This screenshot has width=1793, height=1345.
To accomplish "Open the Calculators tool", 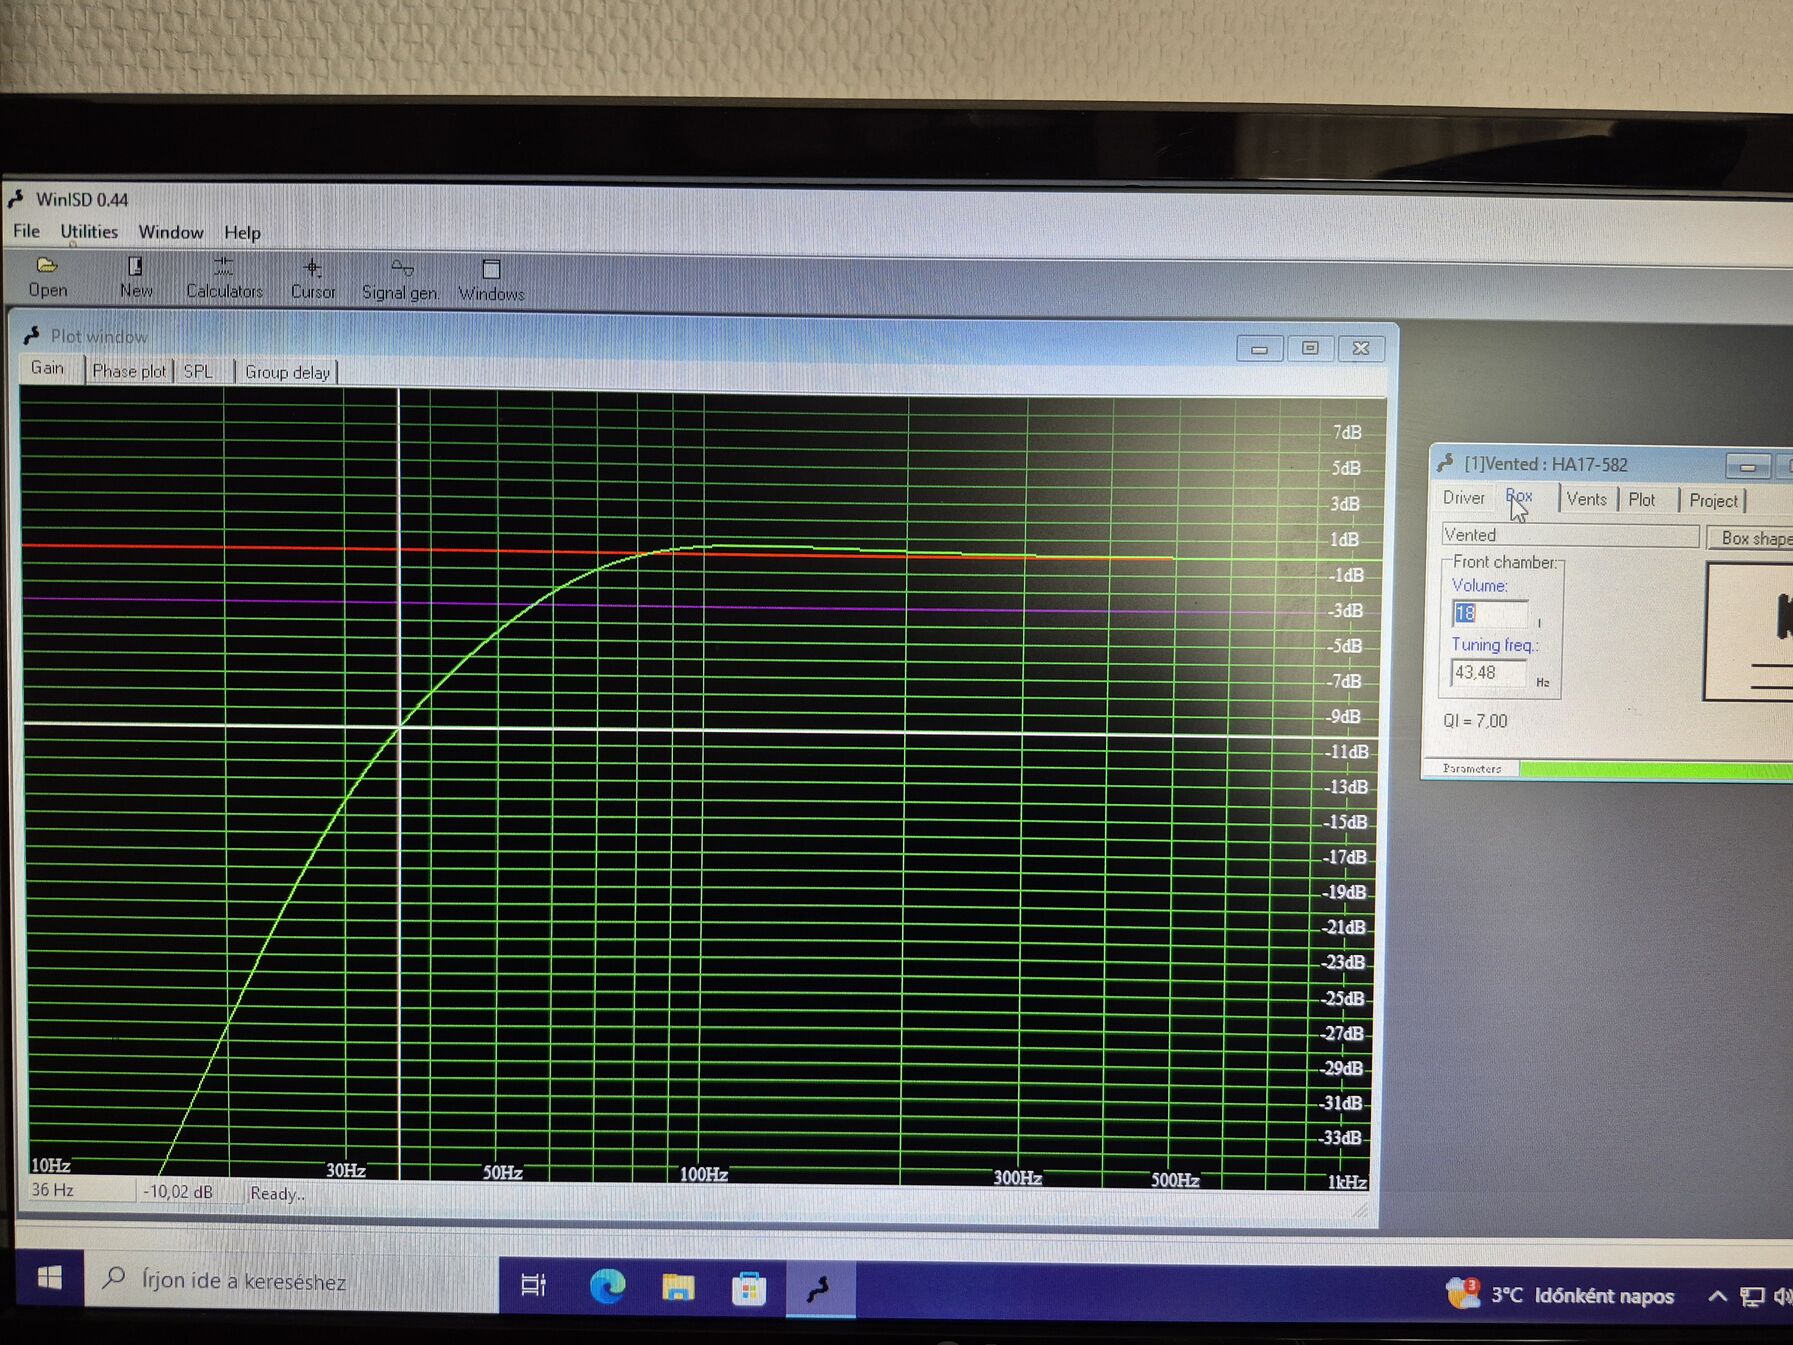I will point(224,279).
